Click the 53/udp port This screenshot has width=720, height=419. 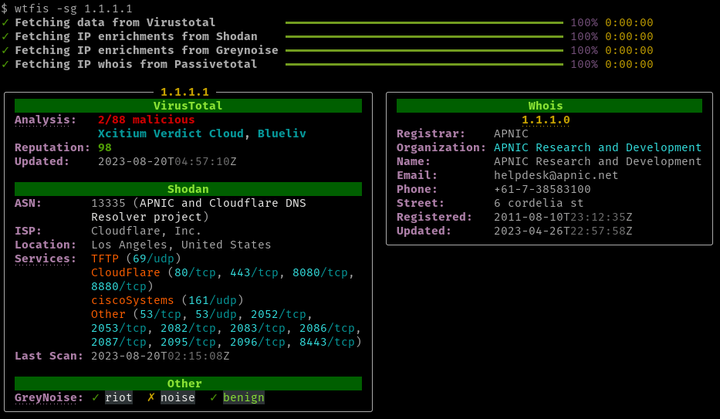pyautogui.click(x=216, y=314)
